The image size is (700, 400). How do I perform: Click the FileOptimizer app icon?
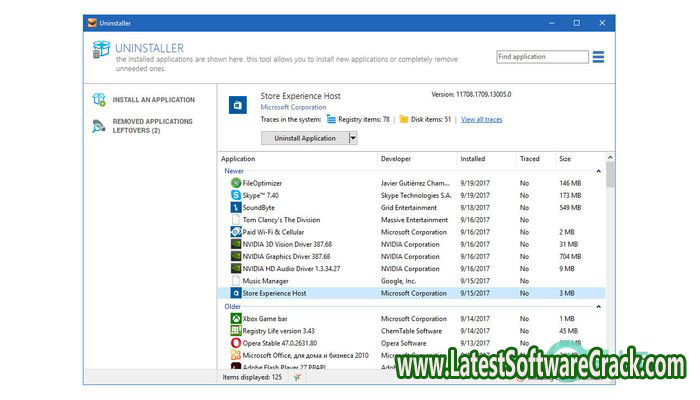pyautogui.click(x=236, y=183)
